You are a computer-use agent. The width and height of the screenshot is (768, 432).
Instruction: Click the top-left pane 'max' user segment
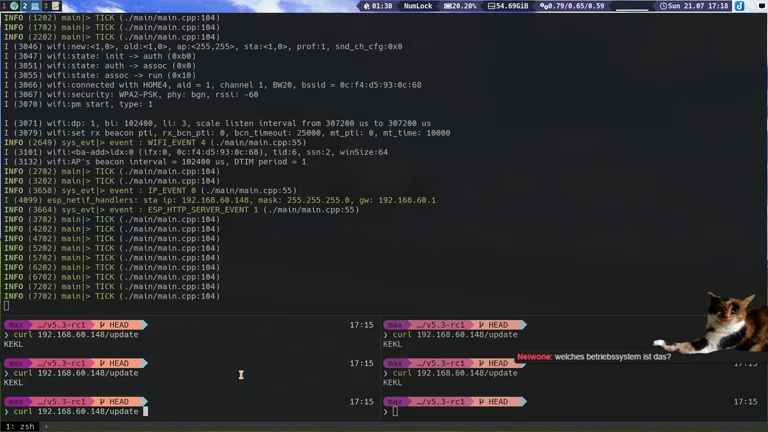coord(16,325)
